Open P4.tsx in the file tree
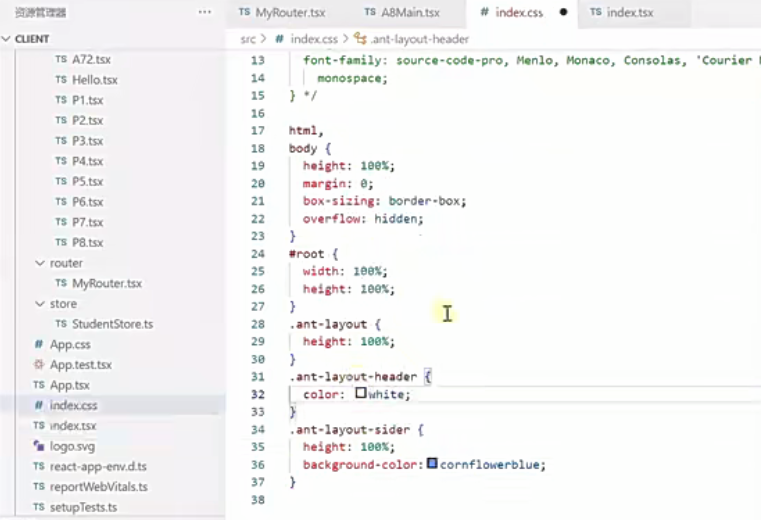The image size is (761, 520). [x=87, y=161]
